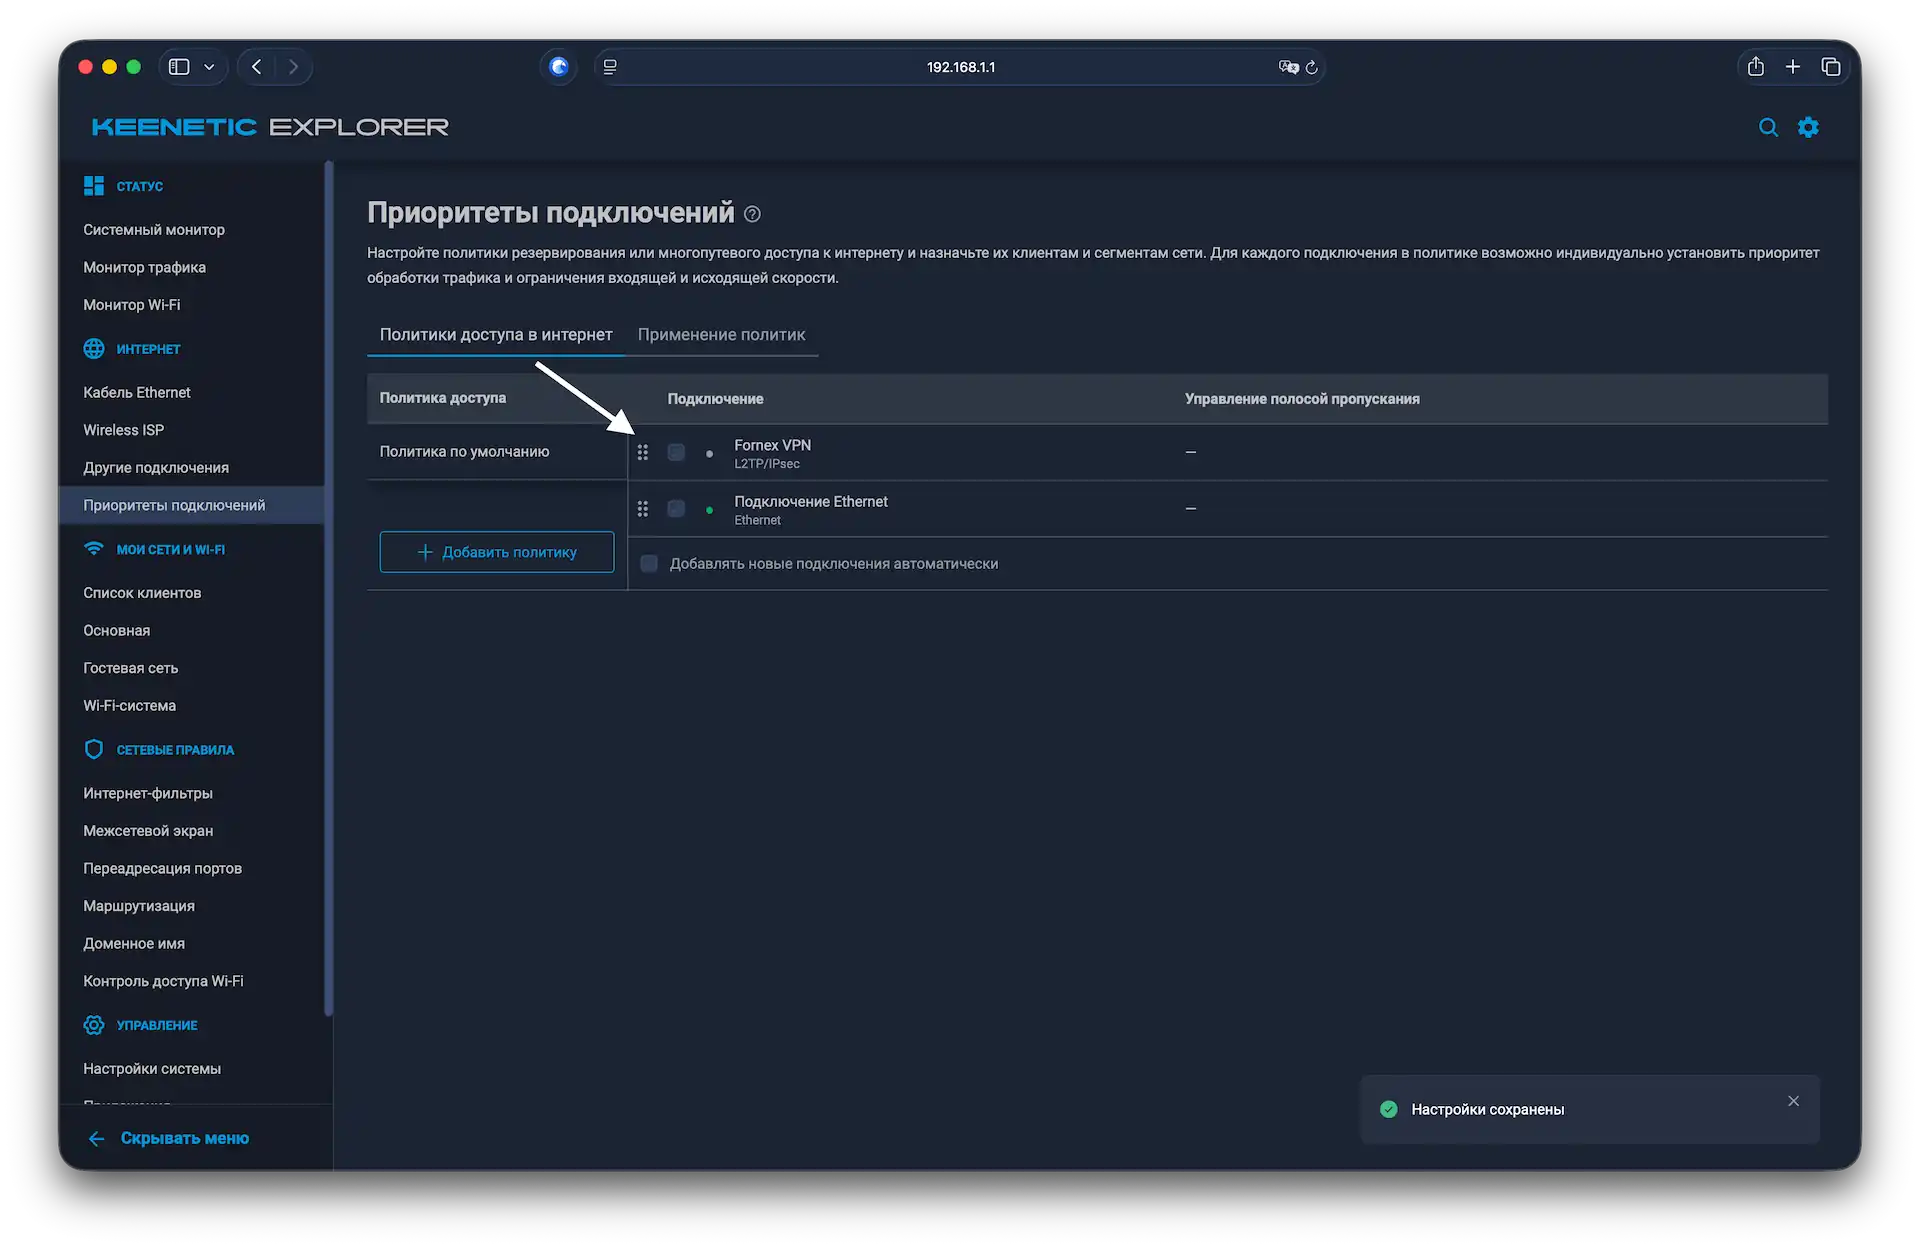Click drag handle of Ethernet connection row
This screenshot has height=1248, width=1920.
(643, 509)
